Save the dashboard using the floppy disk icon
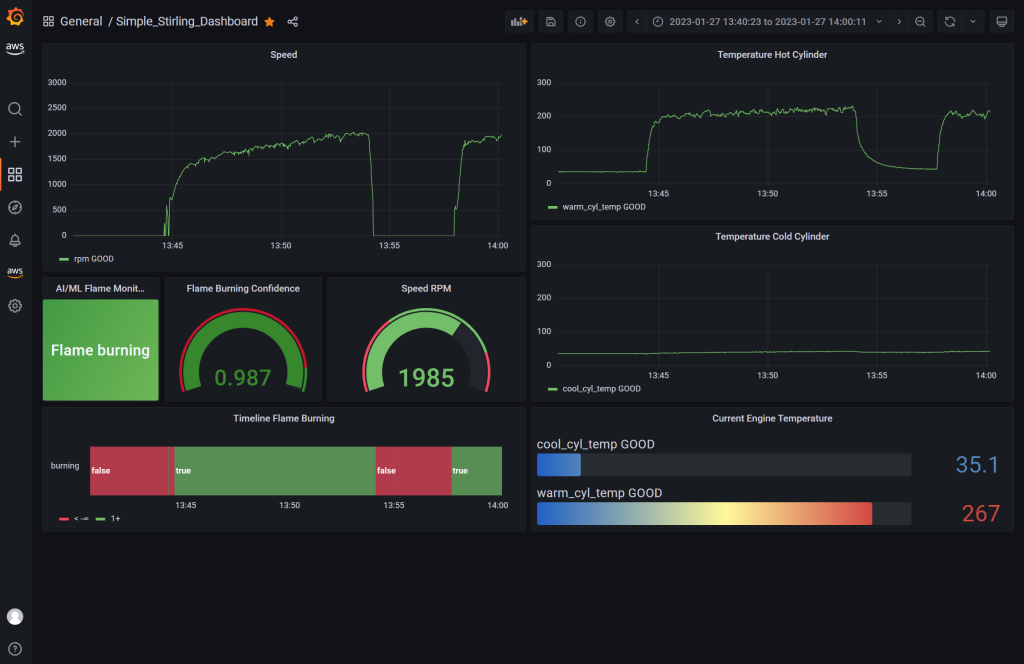This screenshot has height=664, width=1024. 550,21
